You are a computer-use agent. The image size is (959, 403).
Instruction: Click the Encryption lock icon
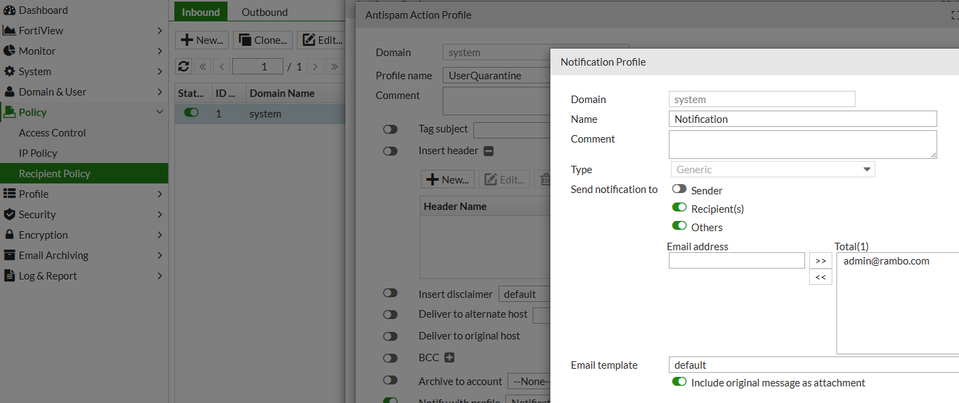[10, 235]
